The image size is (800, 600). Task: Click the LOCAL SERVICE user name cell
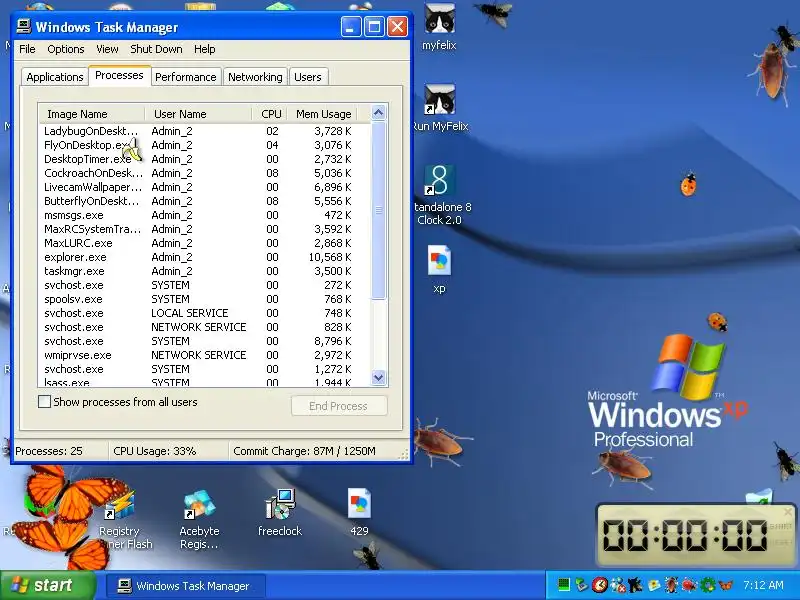click(190, 313)
